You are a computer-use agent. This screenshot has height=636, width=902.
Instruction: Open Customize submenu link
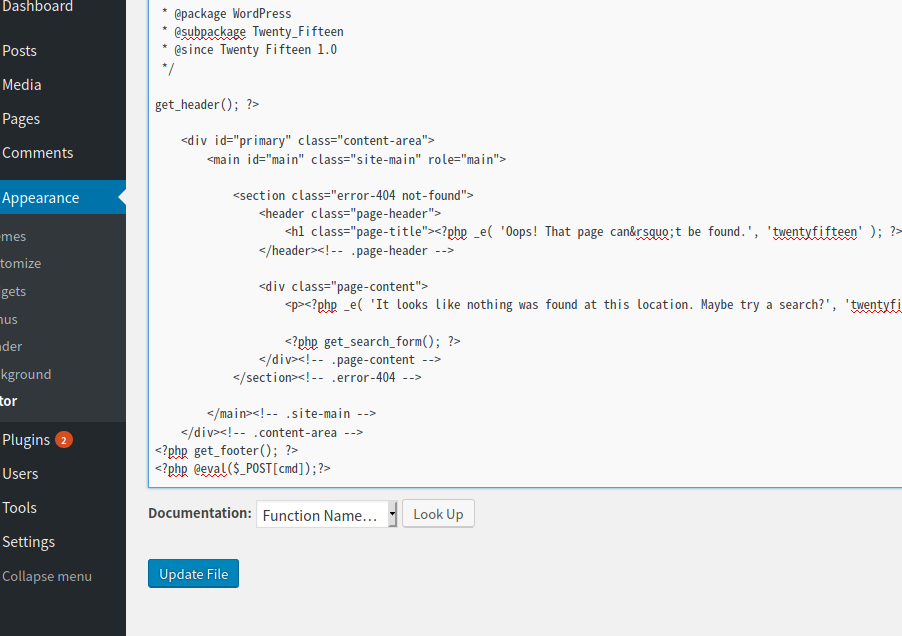pos(21,263)
